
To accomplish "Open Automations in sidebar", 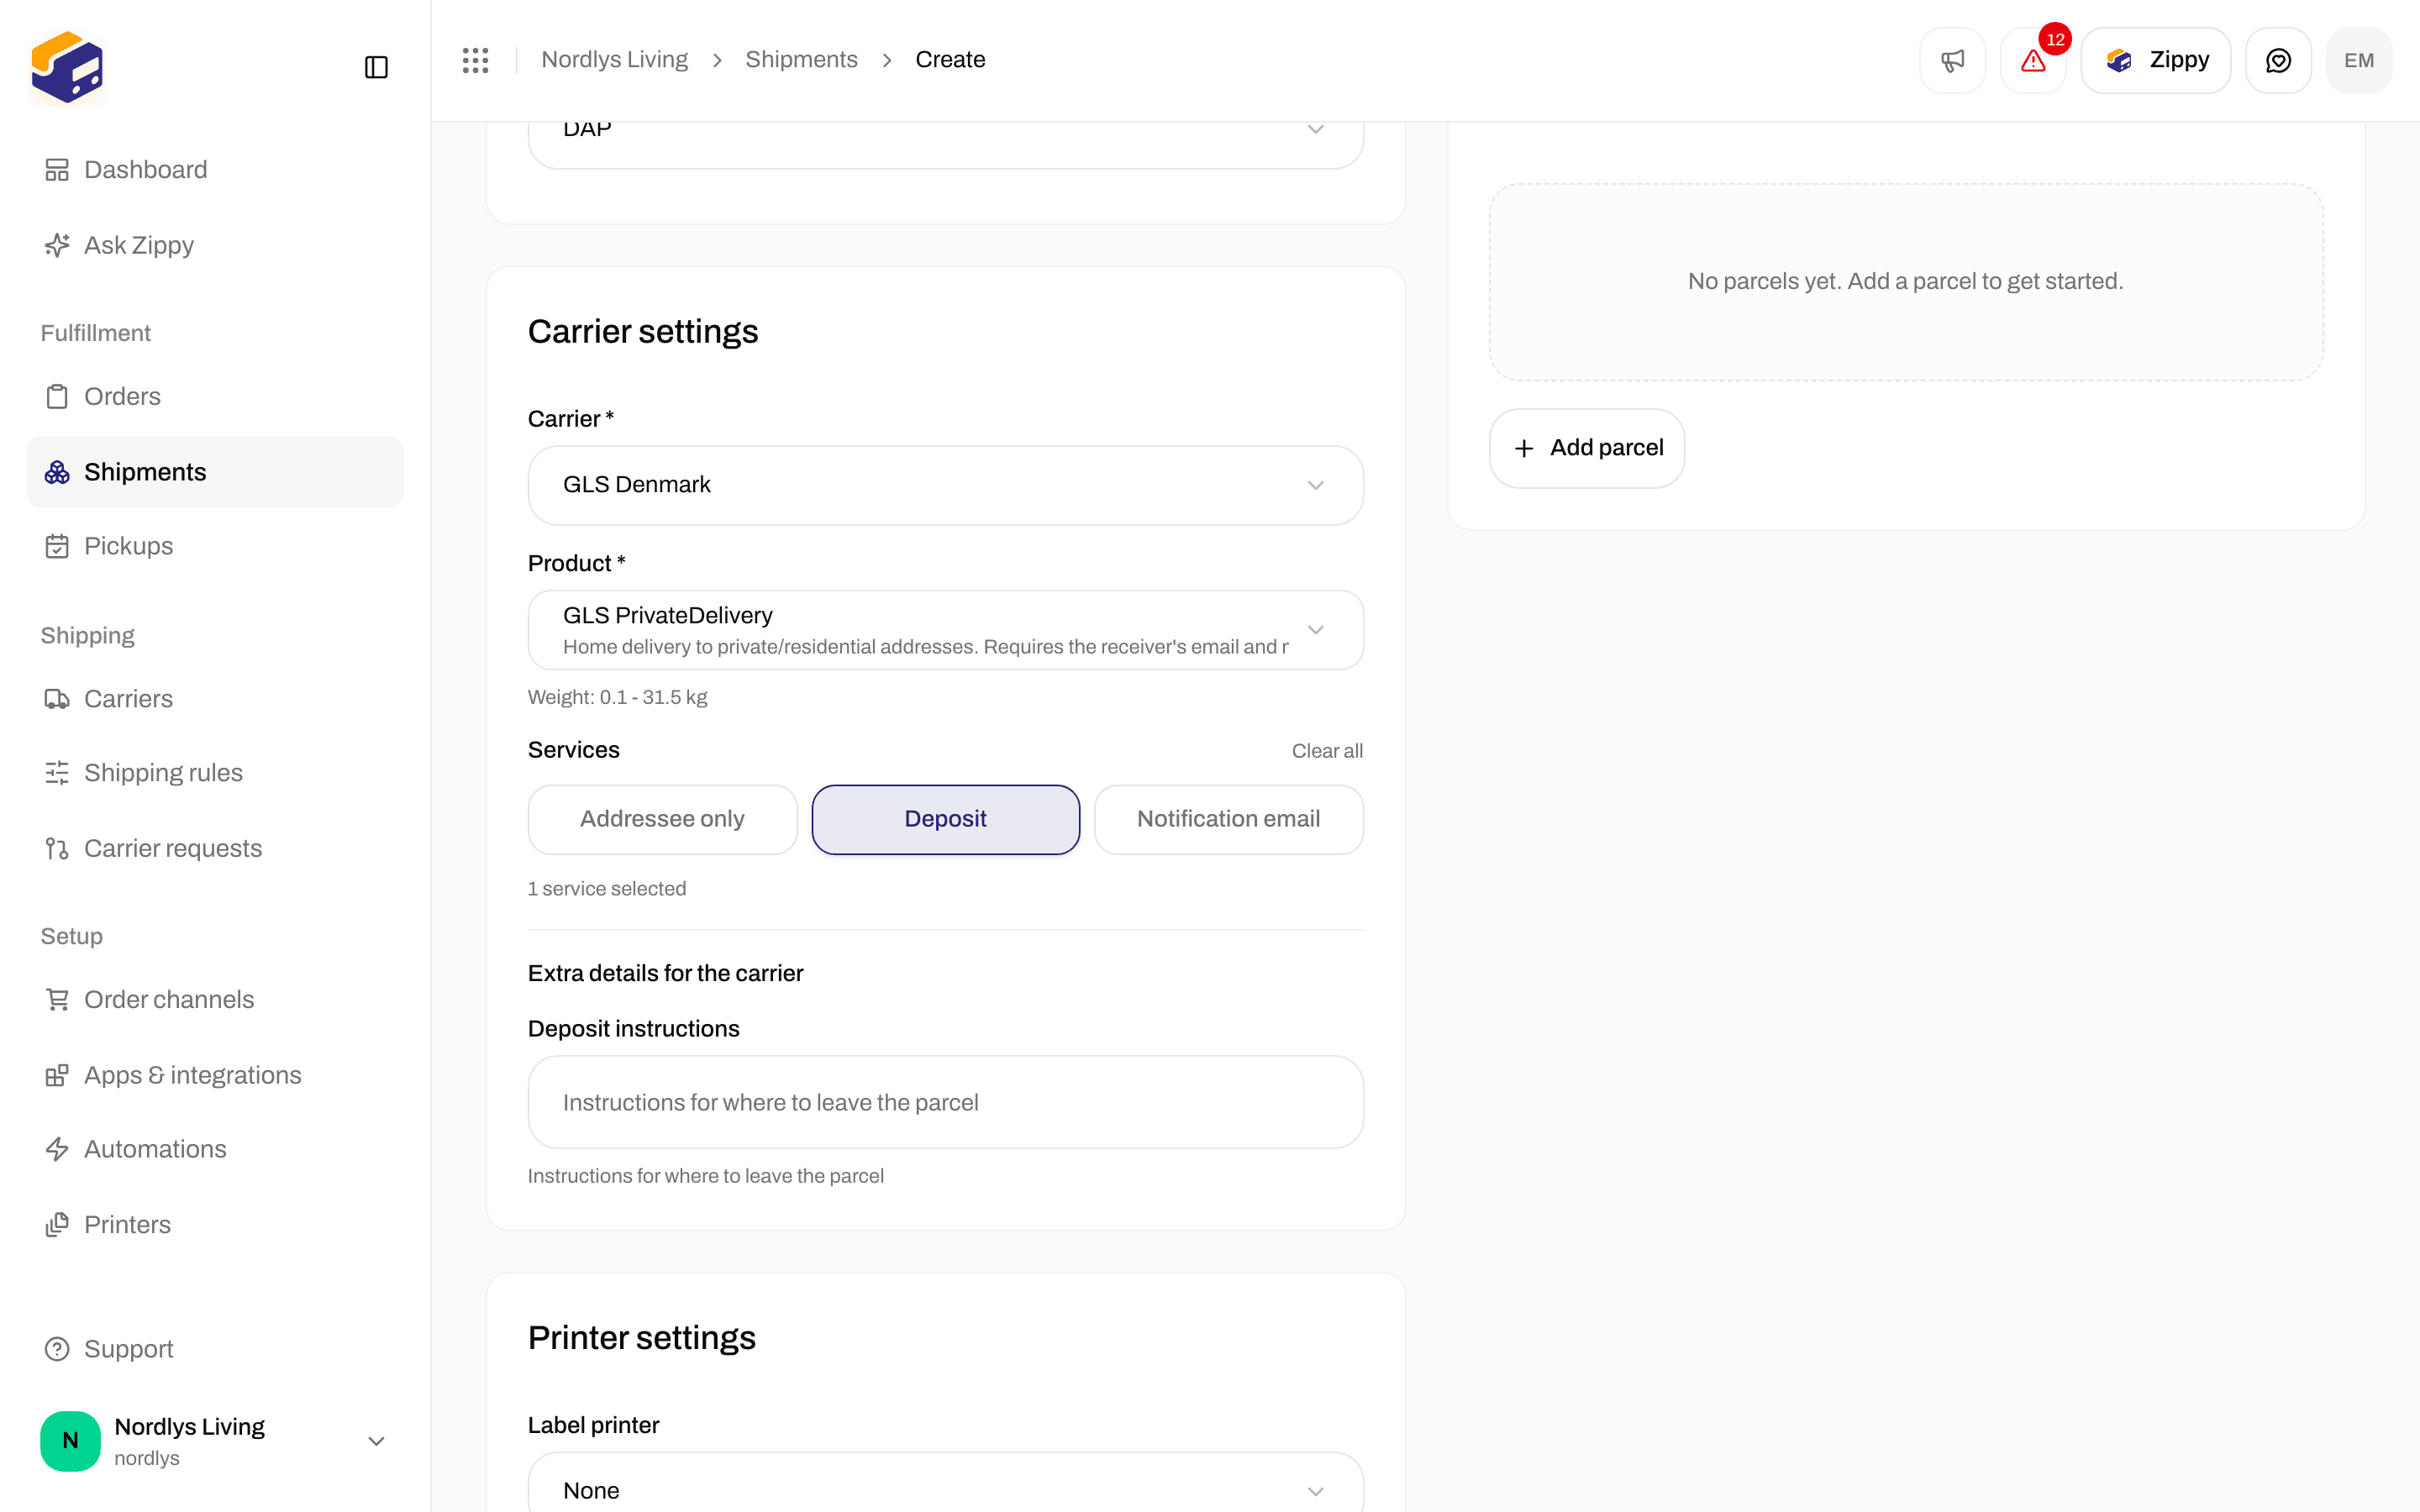I will 214,1149.
